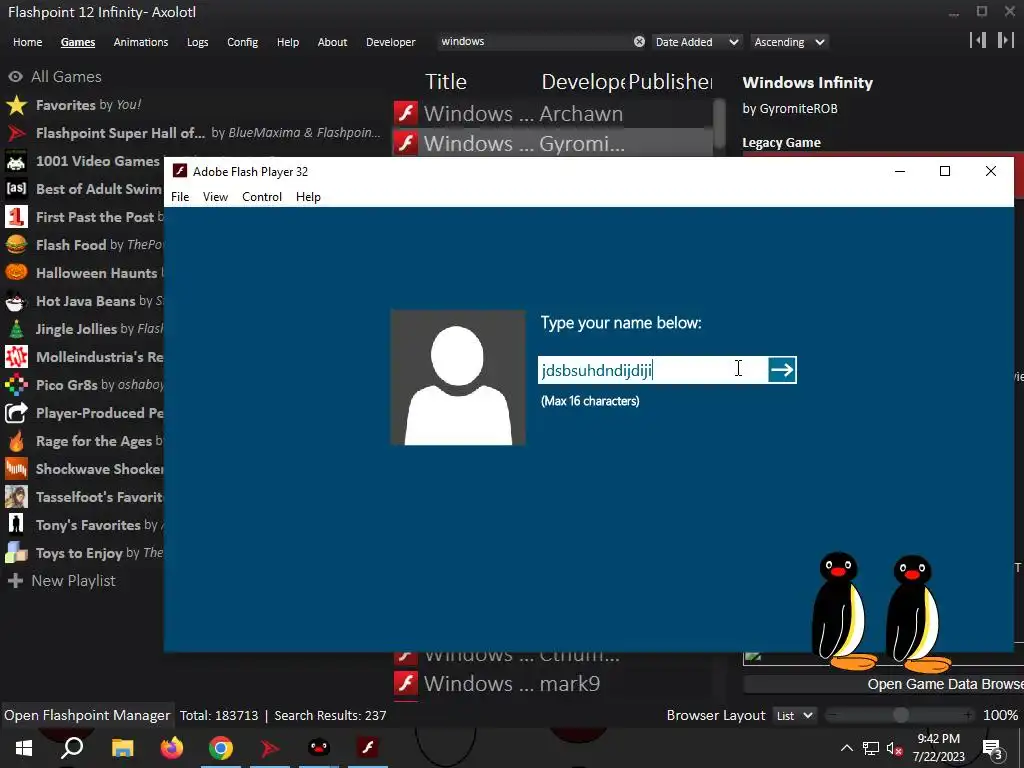The height and width of the screenshot is (768, 1024).
Task: Open the About tab
Action: (332, 42)
